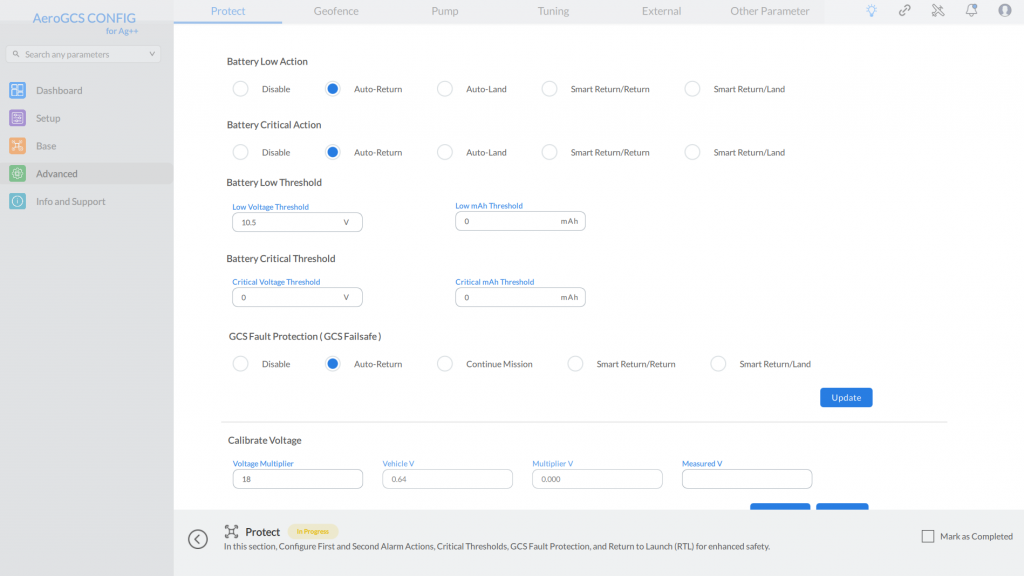1024x576 pixels.
Task: Open the notifications bell icon
Action: [969, 10]
